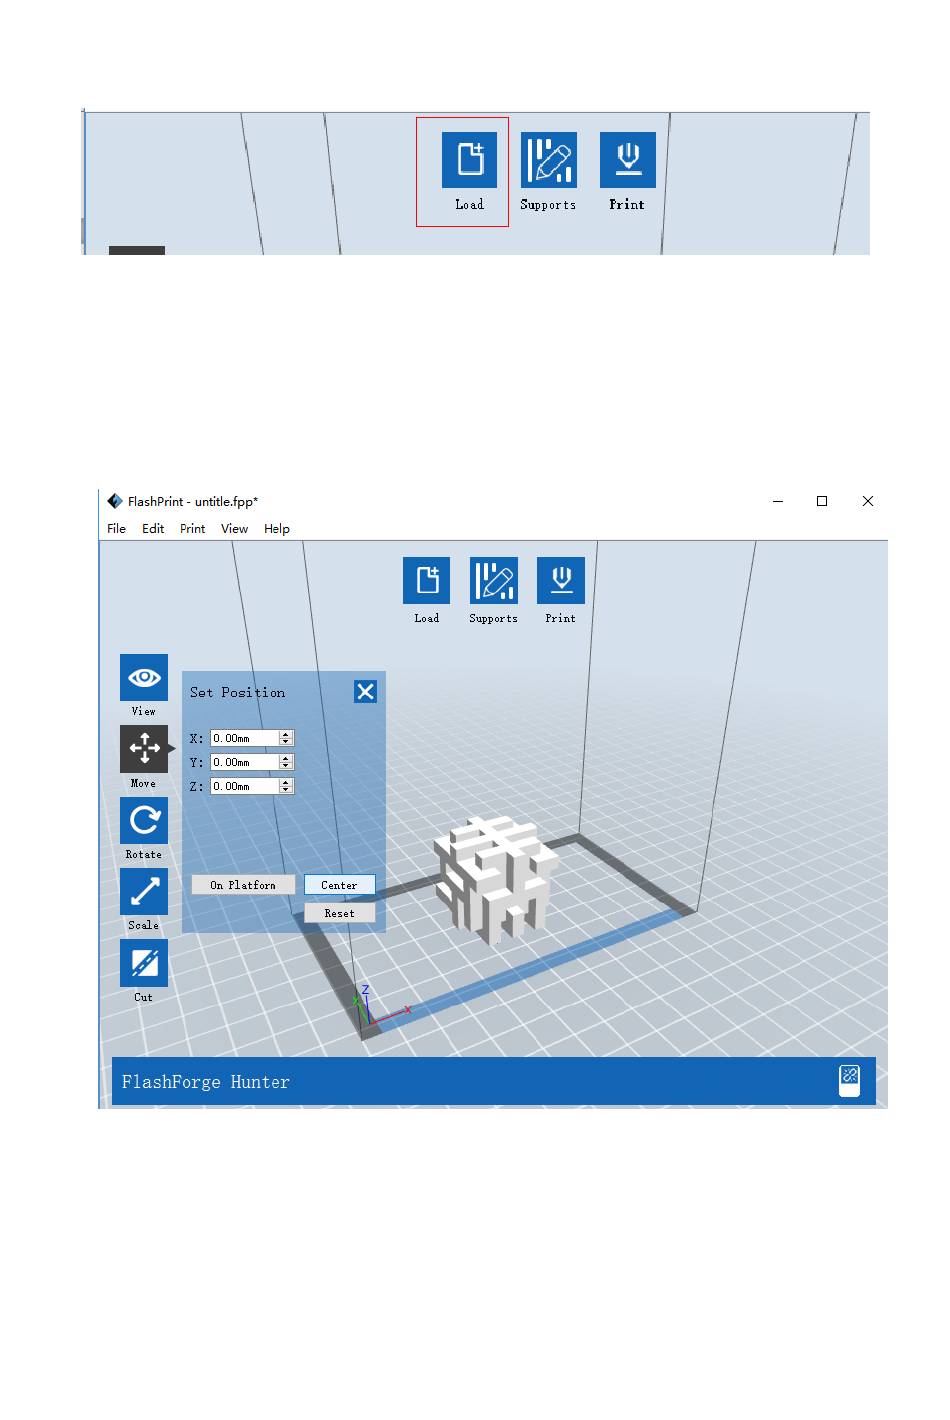Image resolution: width=950 pixels, height=1420 pixels.
Task: Click the Set Position panel title
Action: (238, 692)
